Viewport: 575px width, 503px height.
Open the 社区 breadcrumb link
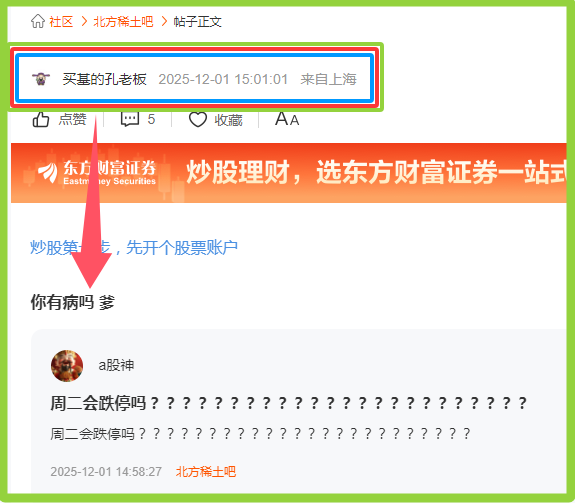(61, 22)
